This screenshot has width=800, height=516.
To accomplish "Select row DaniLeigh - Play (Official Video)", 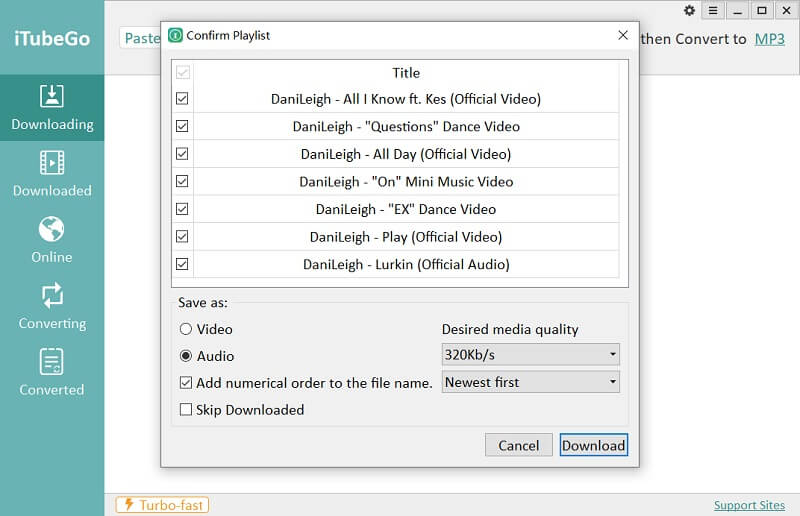I will point(406,236).
